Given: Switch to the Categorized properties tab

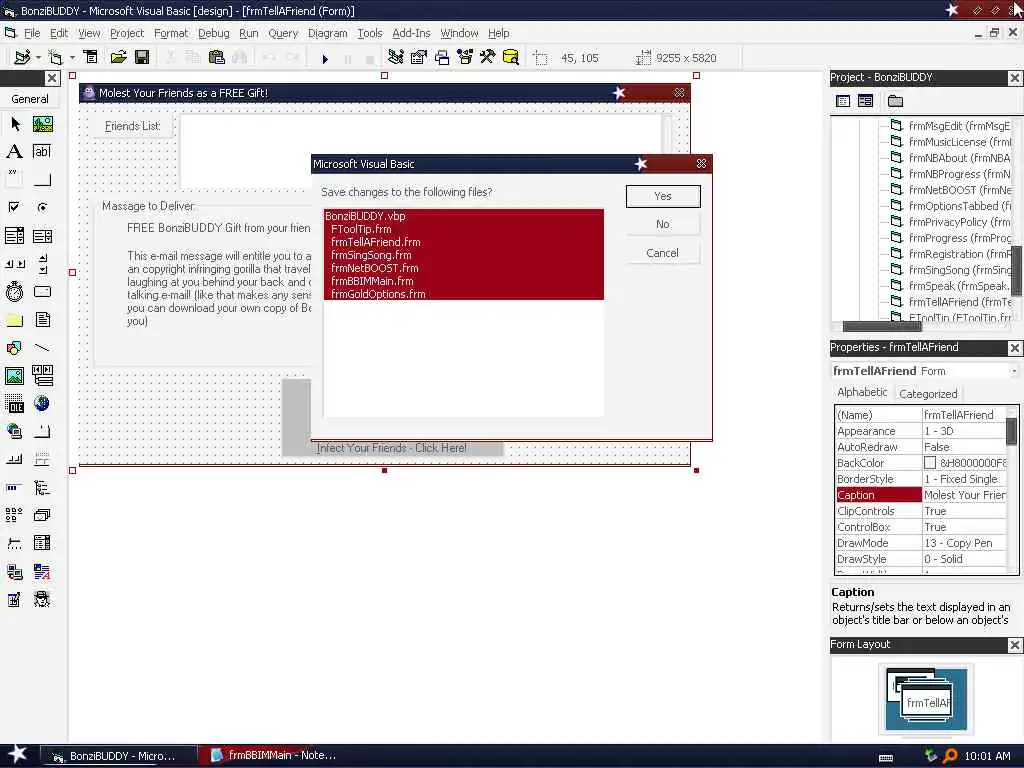Looking at the screenshot, I should [928, 394].
